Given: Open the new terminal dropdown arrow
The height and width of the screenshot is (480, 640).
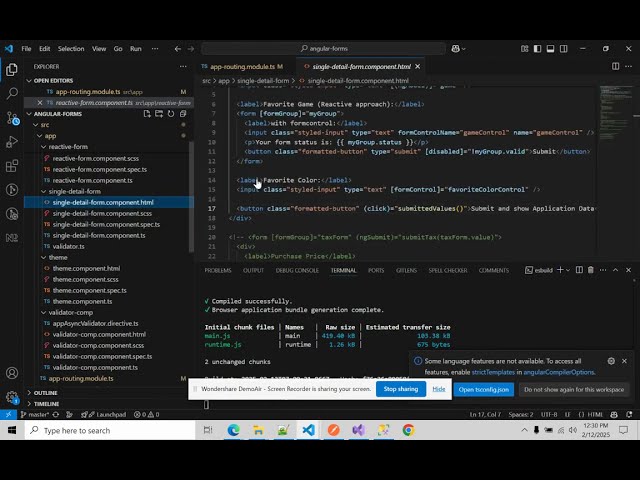Looking at the screenshot, I should tap(568, 270).
